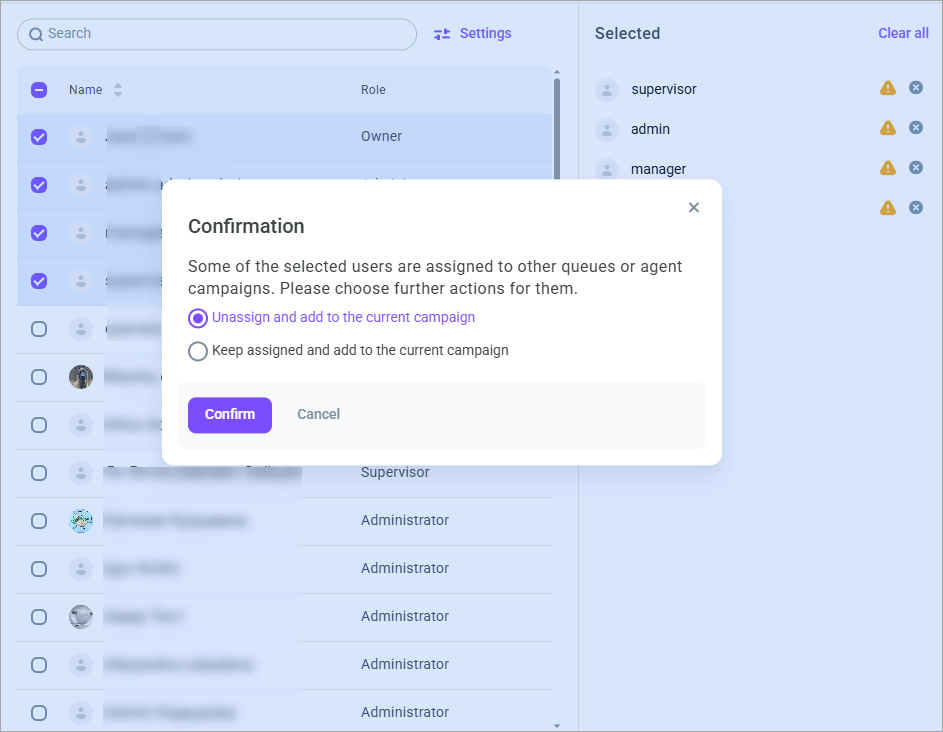Click the user list scrollbar thumb
The height and width of the screenshot is (732, 943).
coord(557,129)
